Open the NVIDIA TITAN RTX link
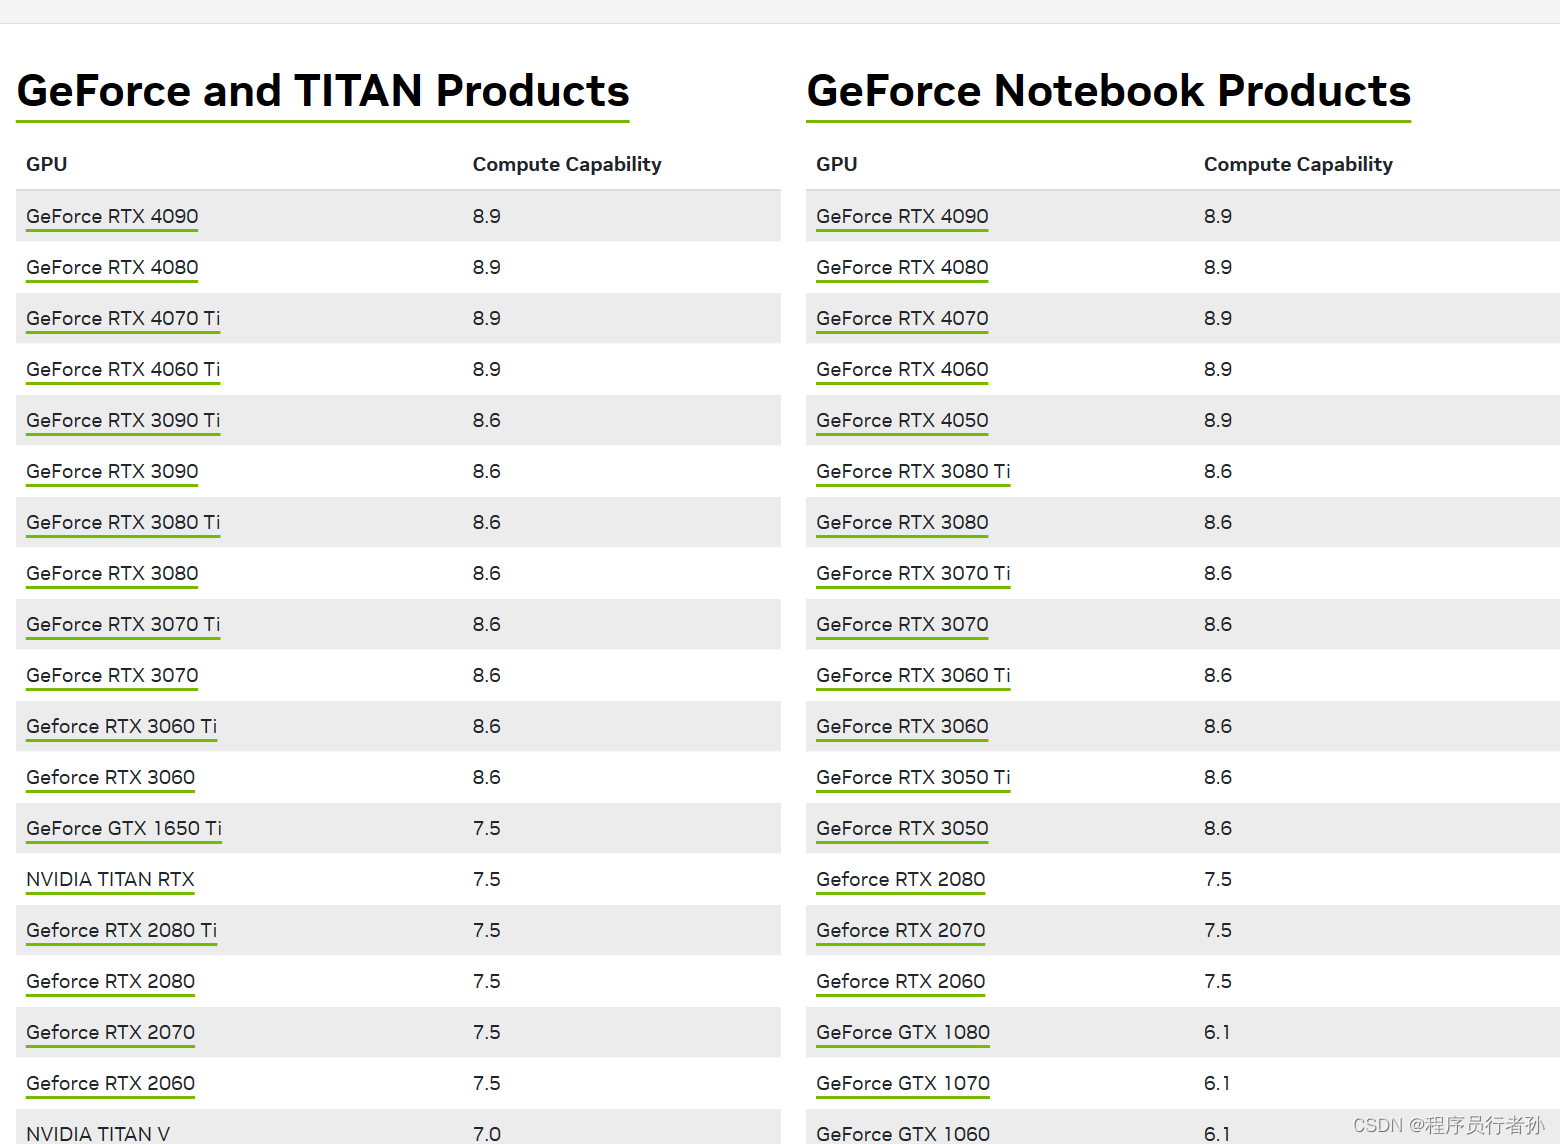The width and height of the screenshot is (1560, 1144). pos(110,879)
